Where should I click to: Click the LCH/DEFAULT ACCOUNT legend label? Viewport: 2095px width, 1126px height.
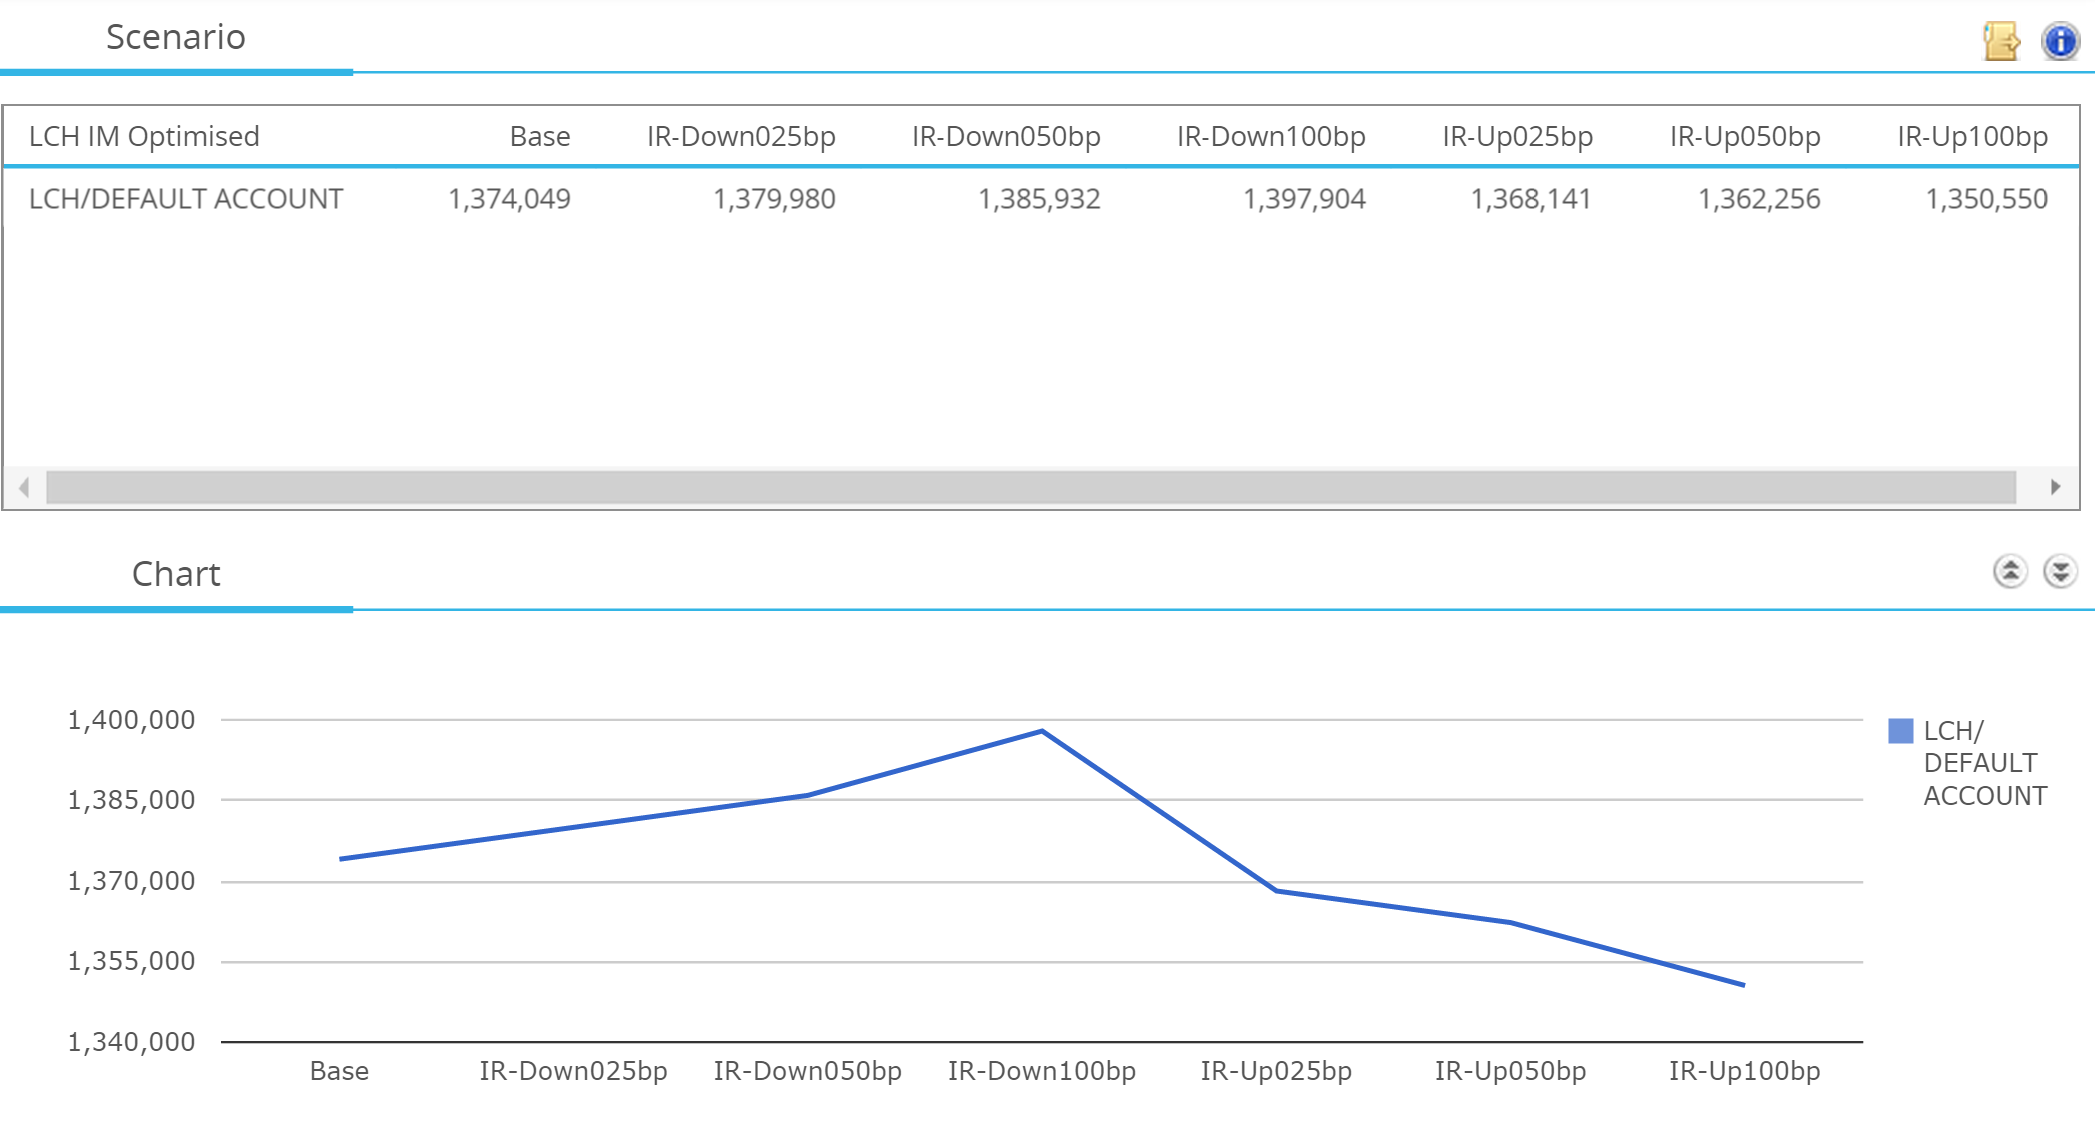pos(1985,763)
